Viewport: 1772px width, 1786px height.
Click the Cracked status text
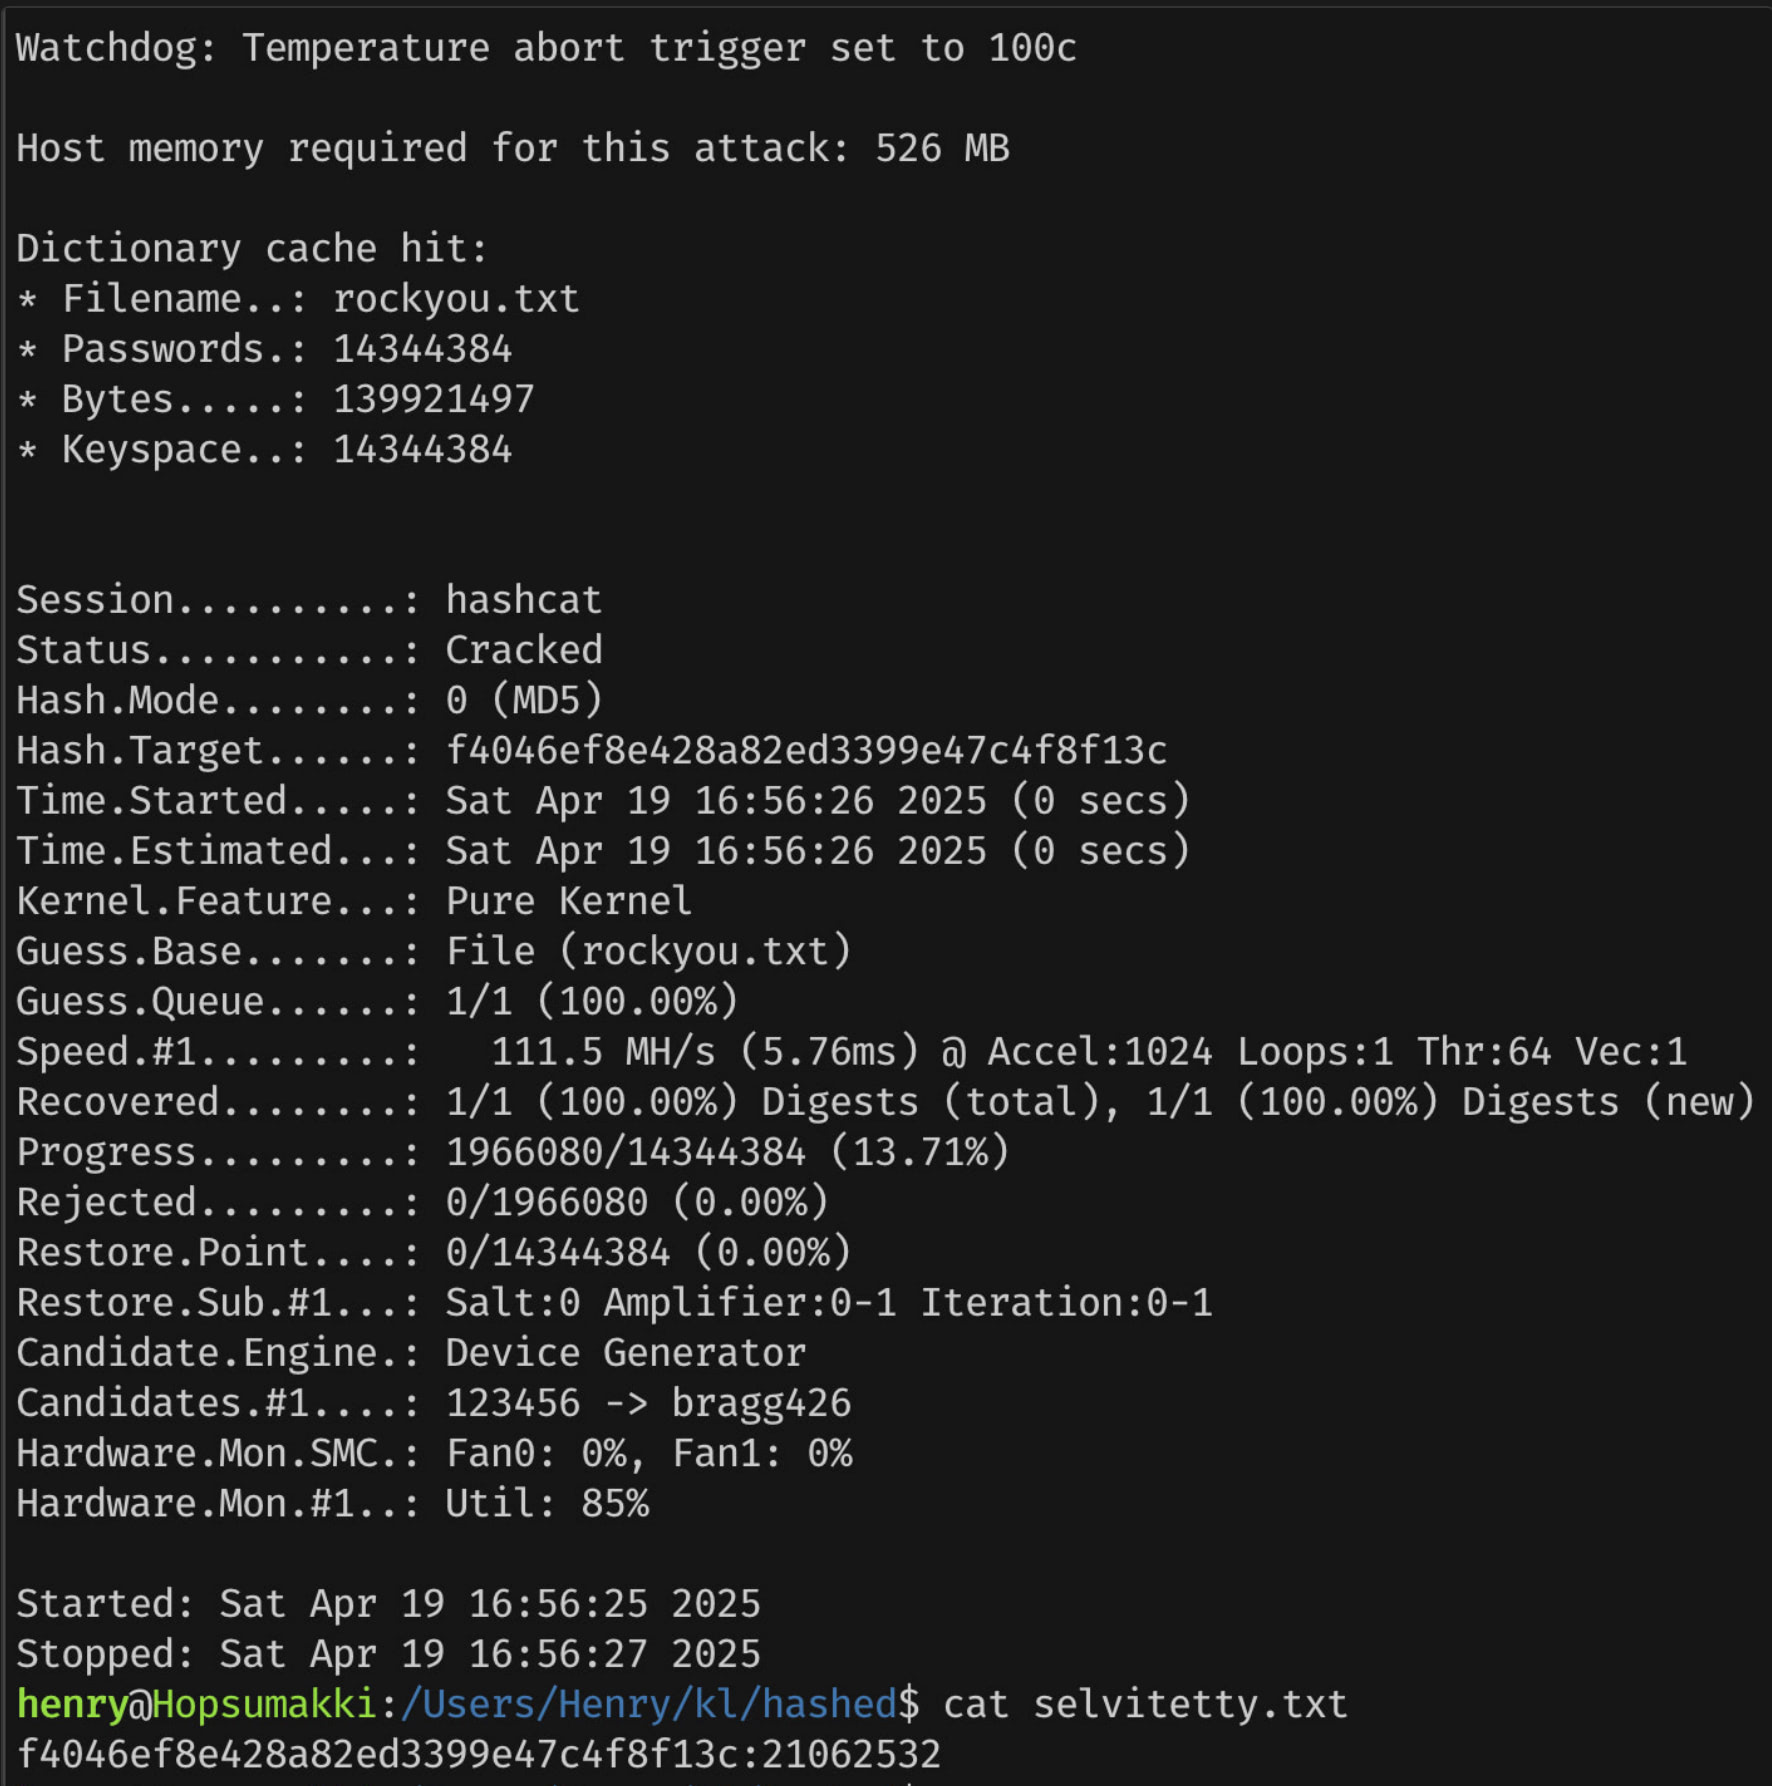(x=523, y=650)
